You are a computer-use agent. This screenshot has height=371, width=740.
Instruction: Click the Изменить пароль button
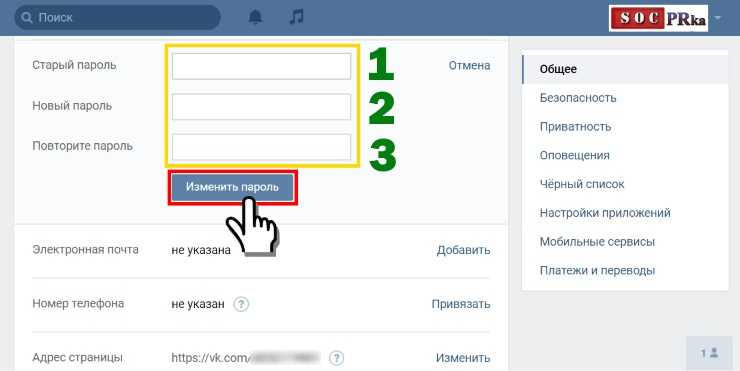[232, 187]
